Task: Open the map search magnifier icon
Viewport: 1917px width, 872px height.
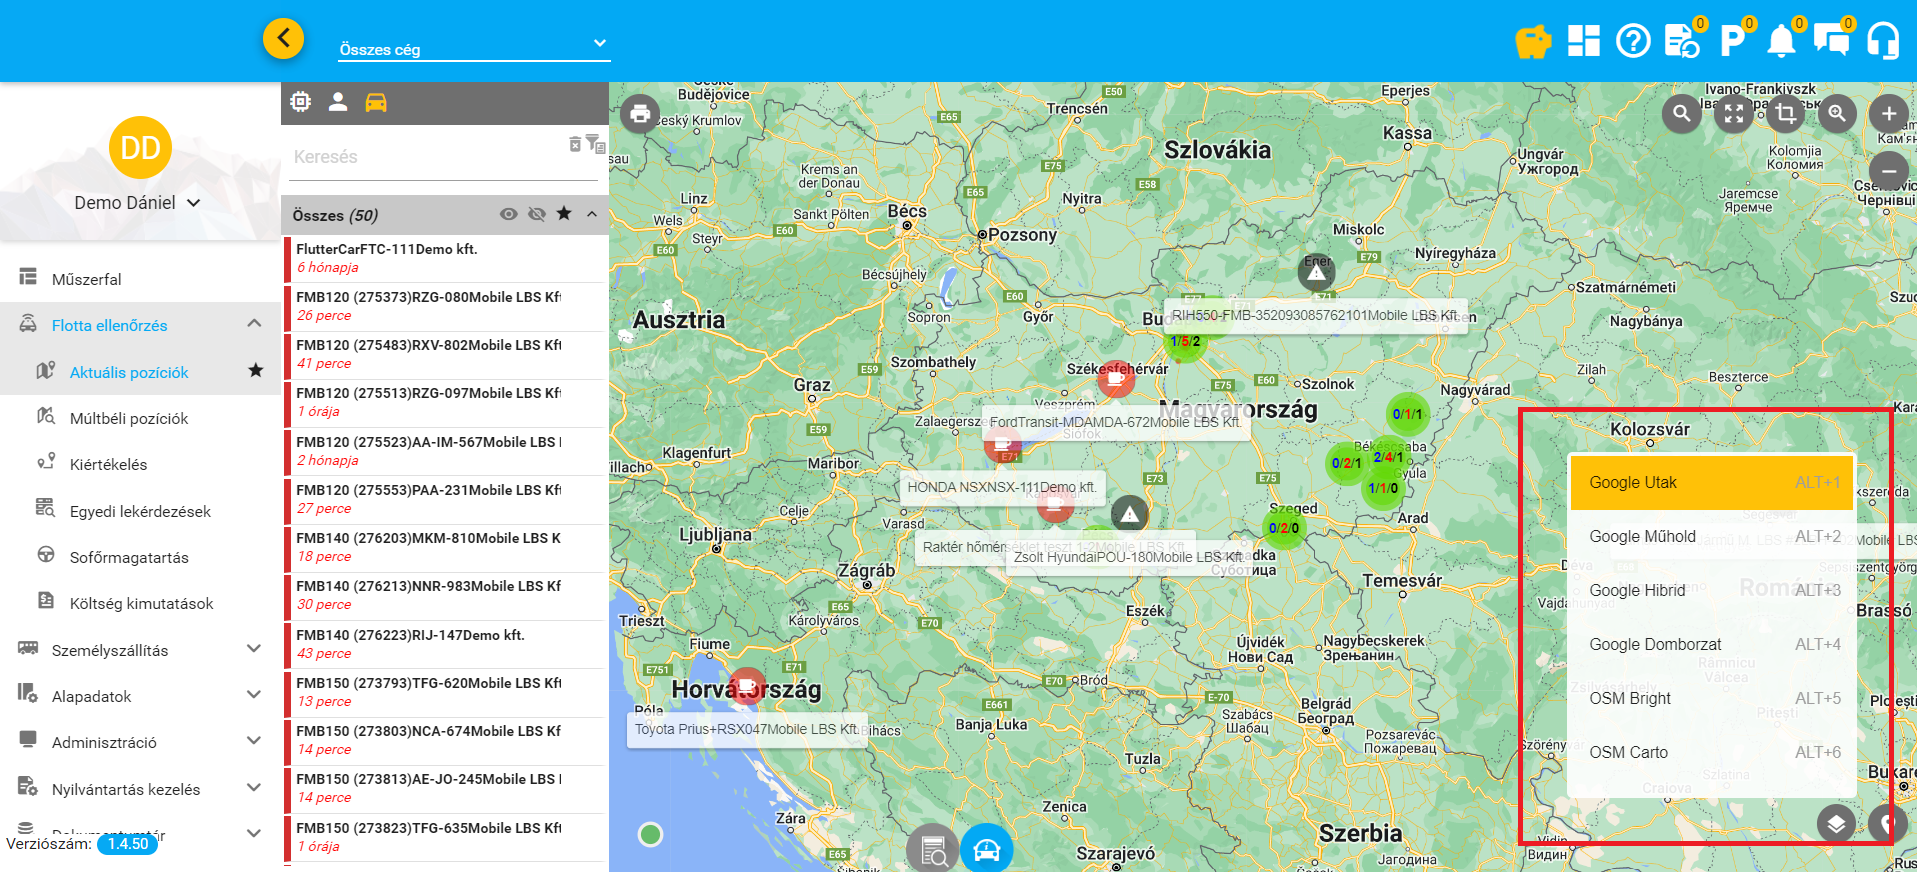Action: tap(1682, 114)
